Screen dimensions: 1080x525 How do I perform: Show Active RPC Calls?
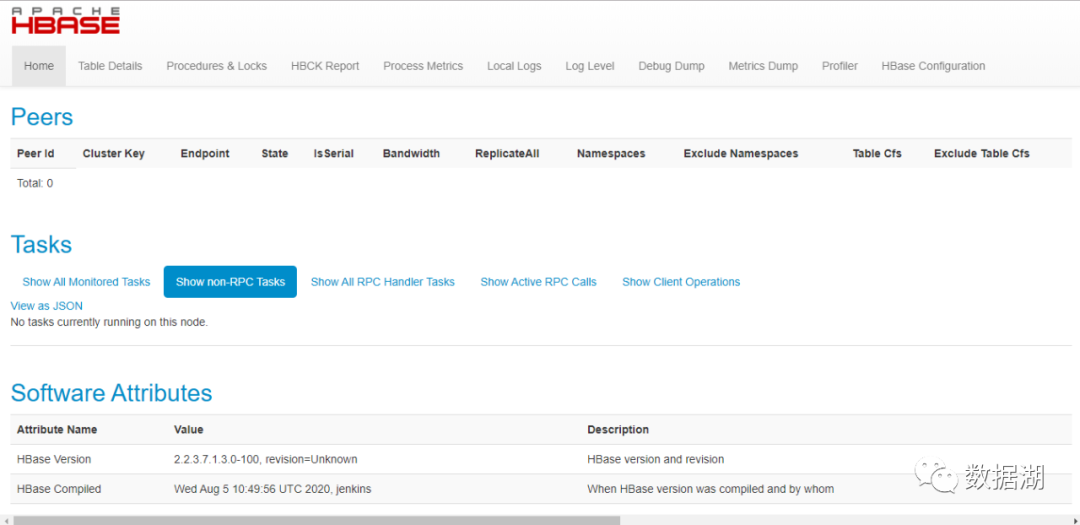(x=538, y=282)
